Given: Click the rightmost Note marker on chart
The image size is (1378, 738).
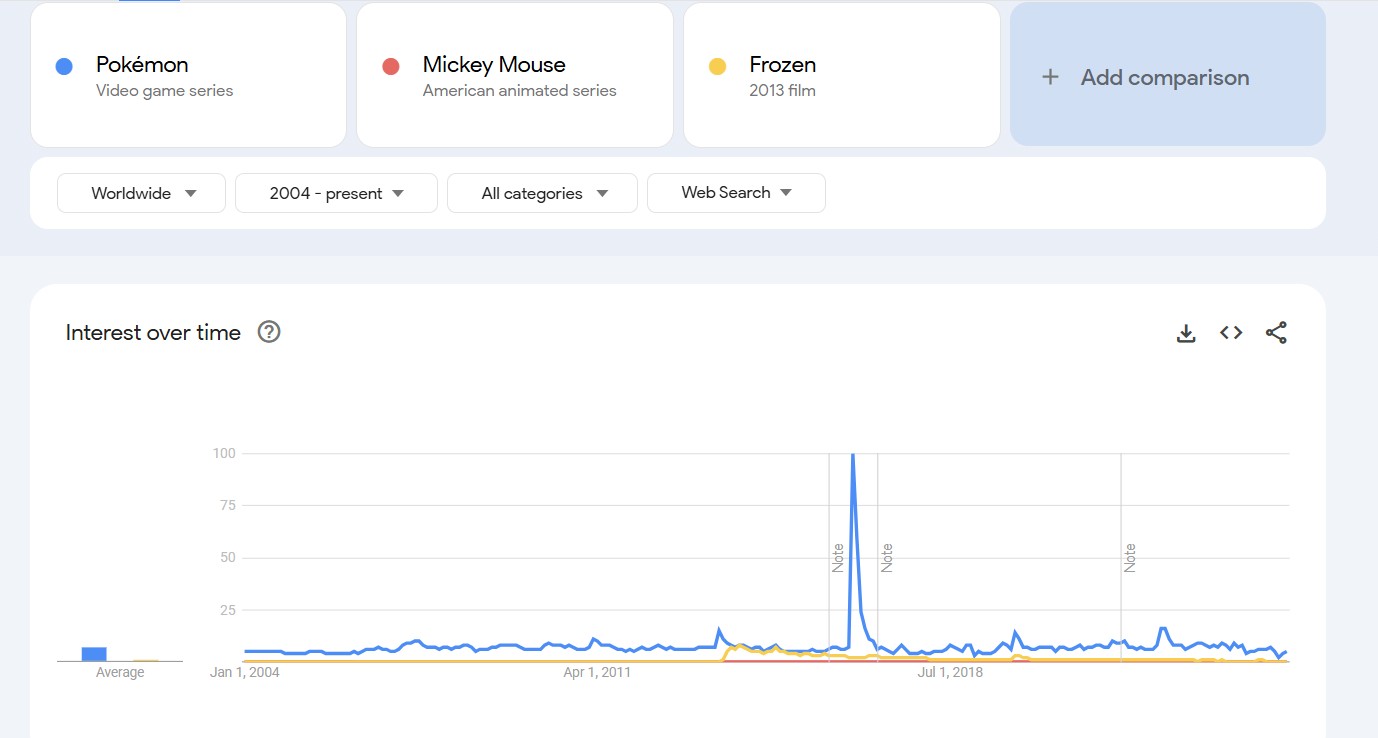Looking at the screenshot, I should [1130, 557].
